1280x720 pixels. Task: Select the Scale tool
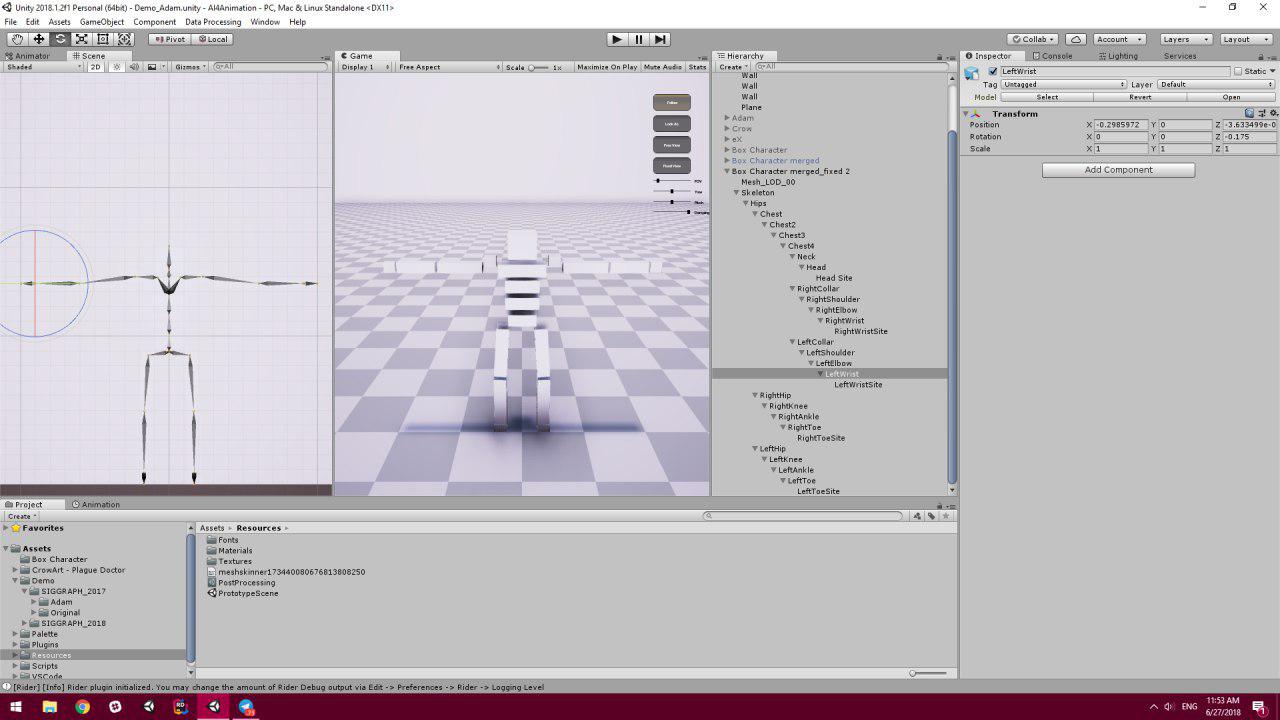pos(83,39)
